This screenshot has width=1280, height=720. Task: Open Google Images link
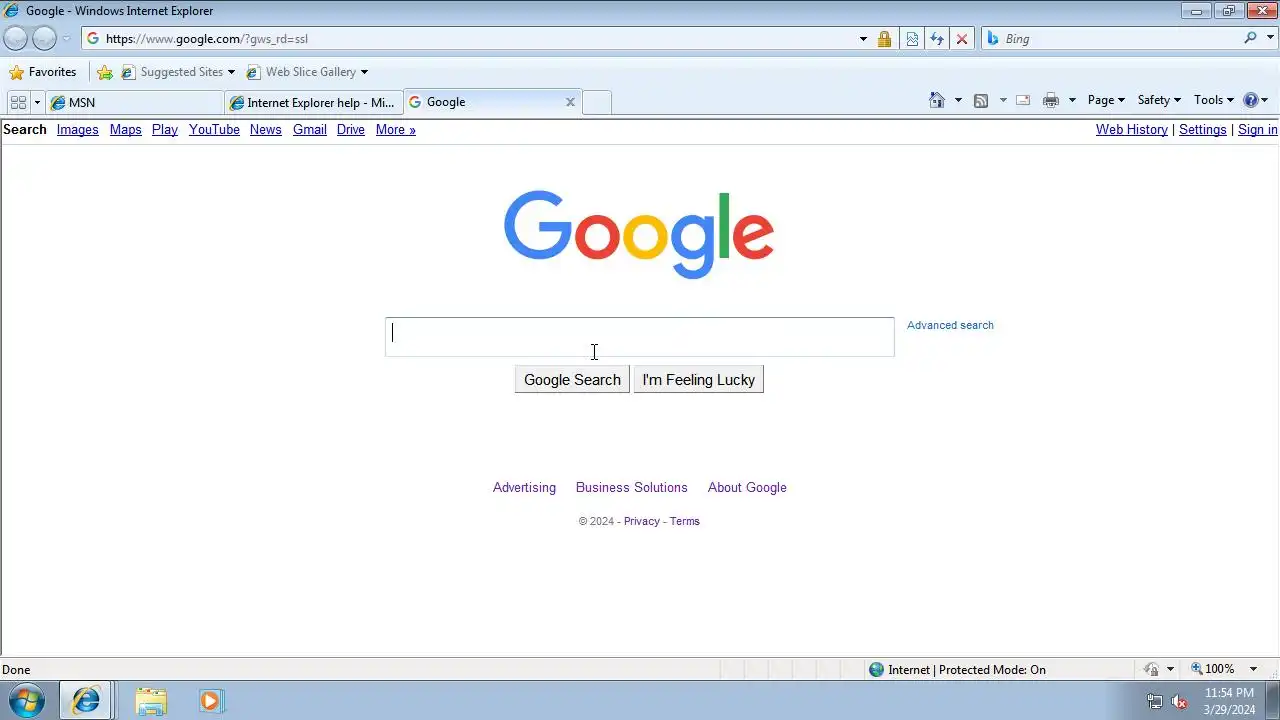point(77,130)
